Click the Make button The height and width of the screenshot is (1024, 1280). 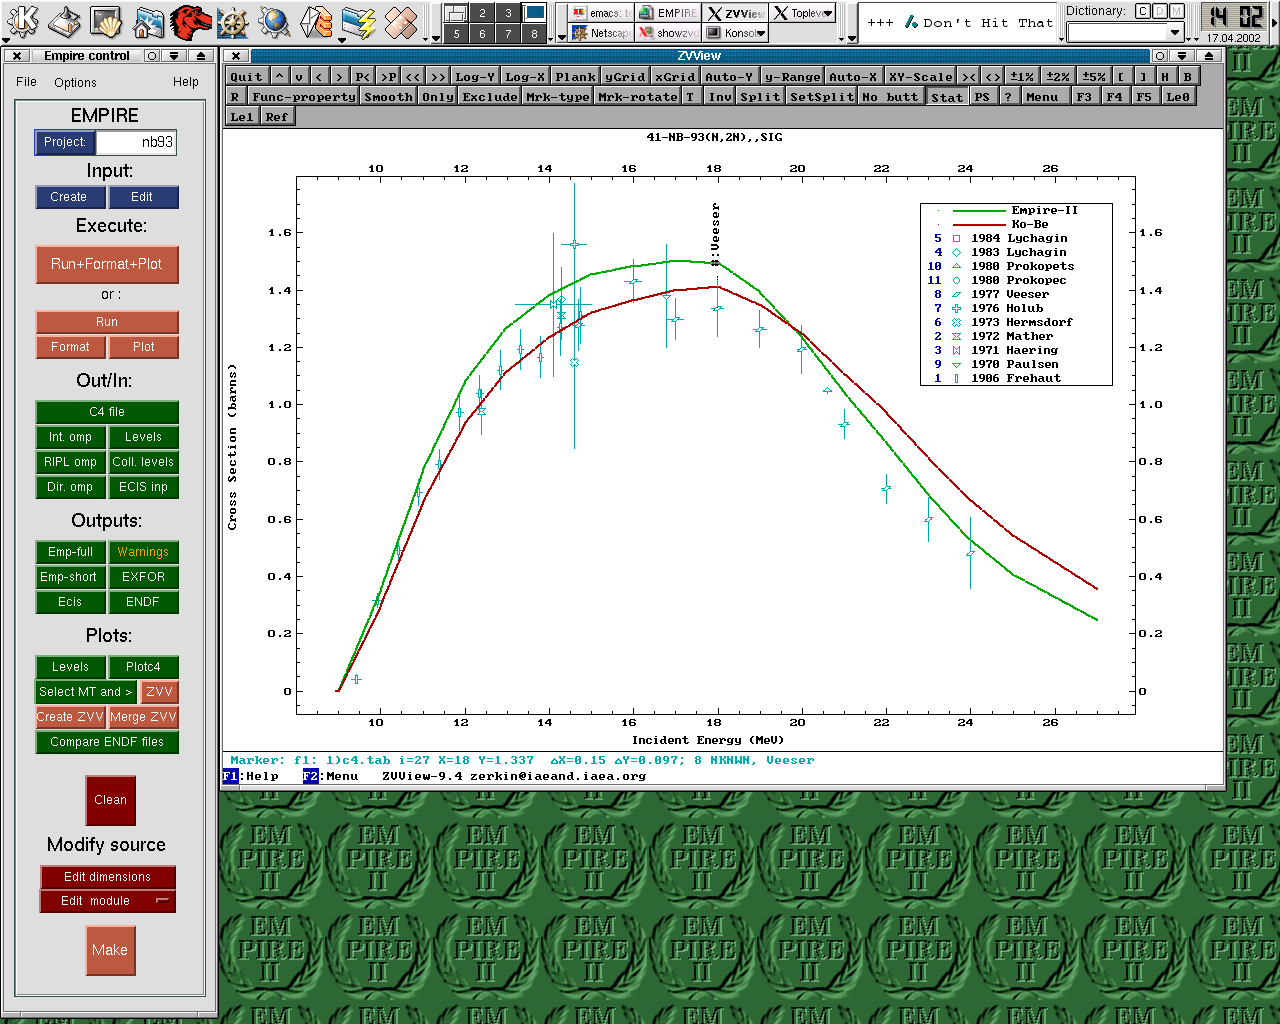[x=110, y=950]
